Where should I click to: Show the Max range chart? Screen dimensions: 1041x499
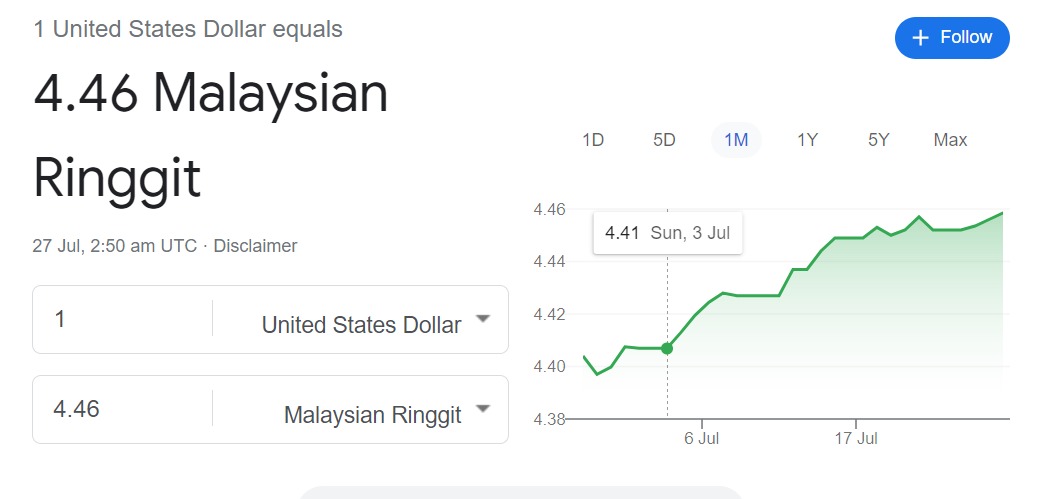coord(950,140)
